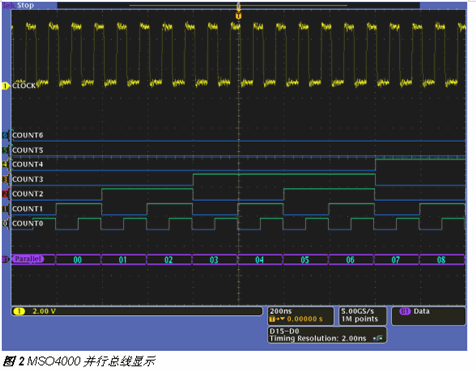Image resolution: width=476 pixels, height=371 pixels.
Task: Open the D15-D0 Timing Resolution readout
Action: (327, 335)
